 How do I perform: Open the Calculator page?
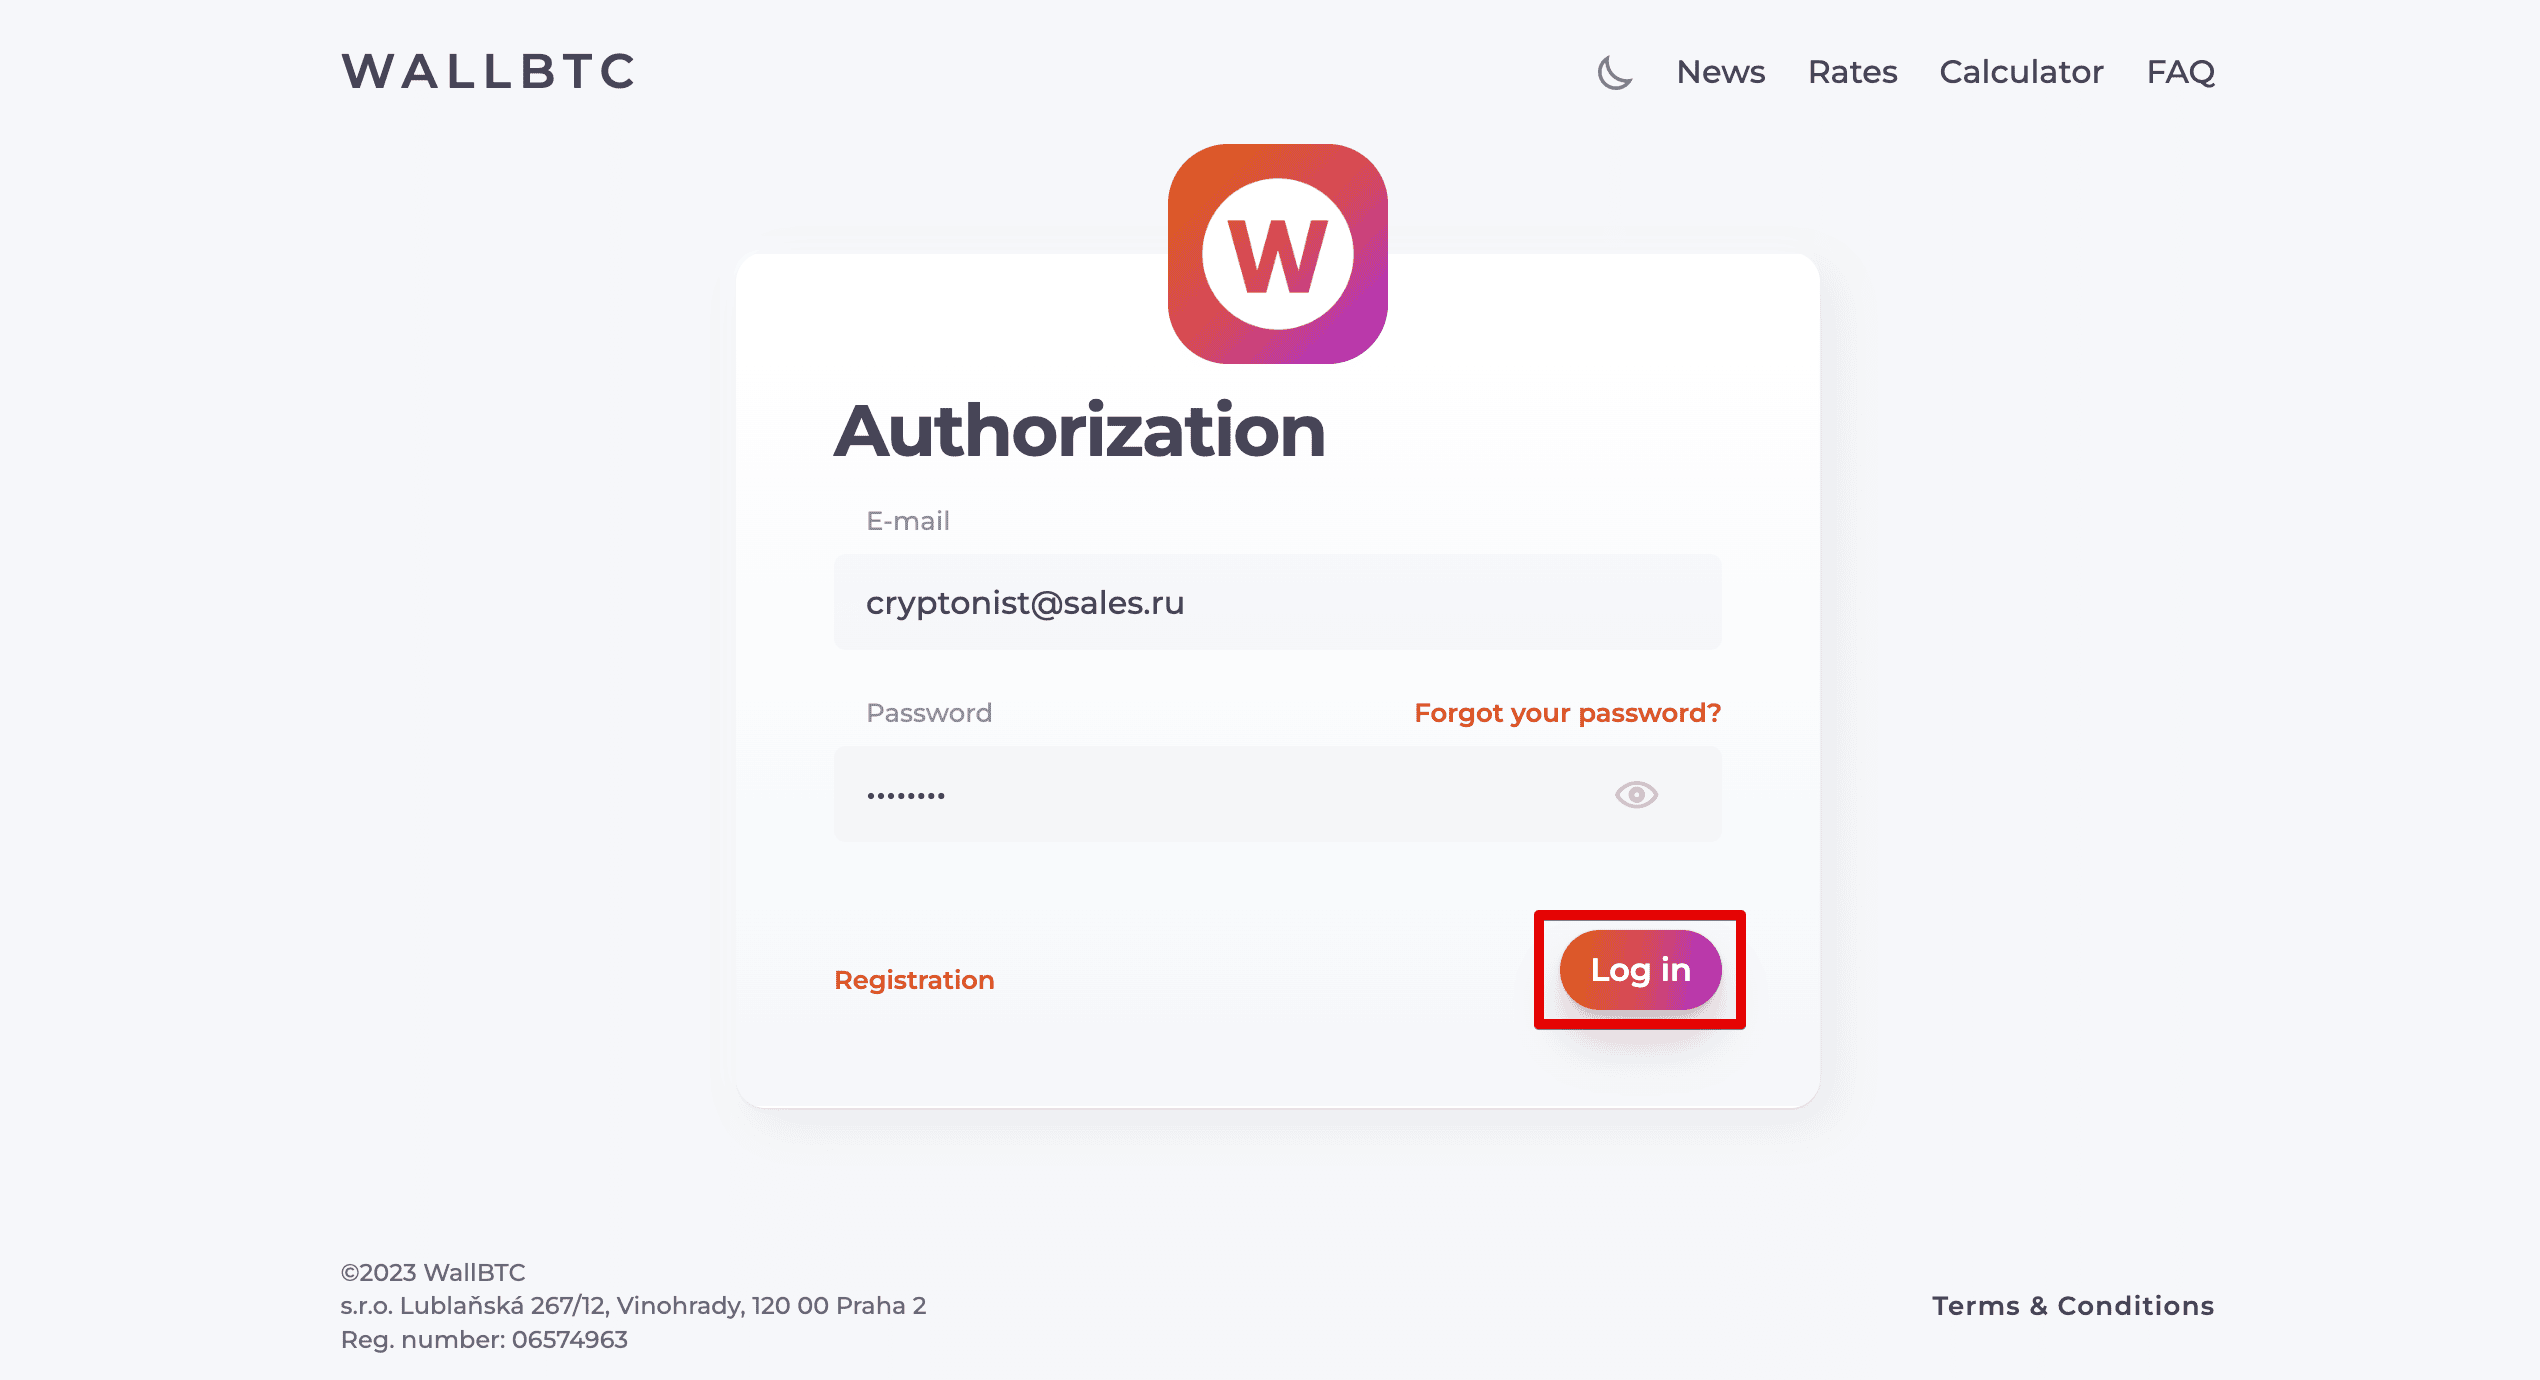point(2021,72)
